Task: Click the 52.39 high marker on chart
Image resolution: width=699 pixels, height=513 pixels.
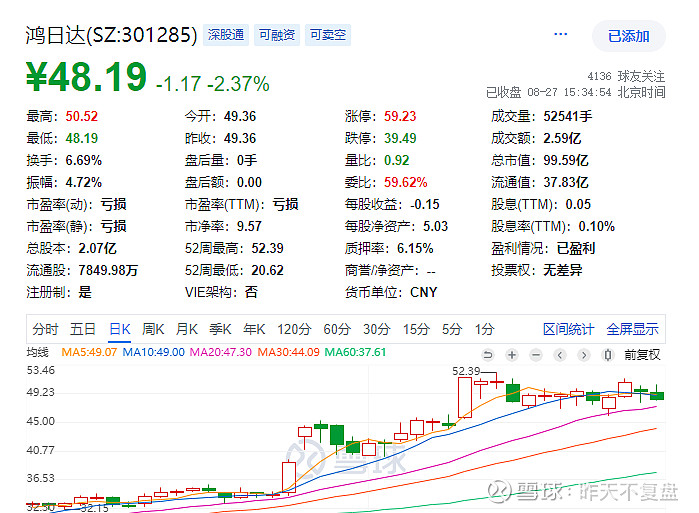Action: [x=466, y=371]
